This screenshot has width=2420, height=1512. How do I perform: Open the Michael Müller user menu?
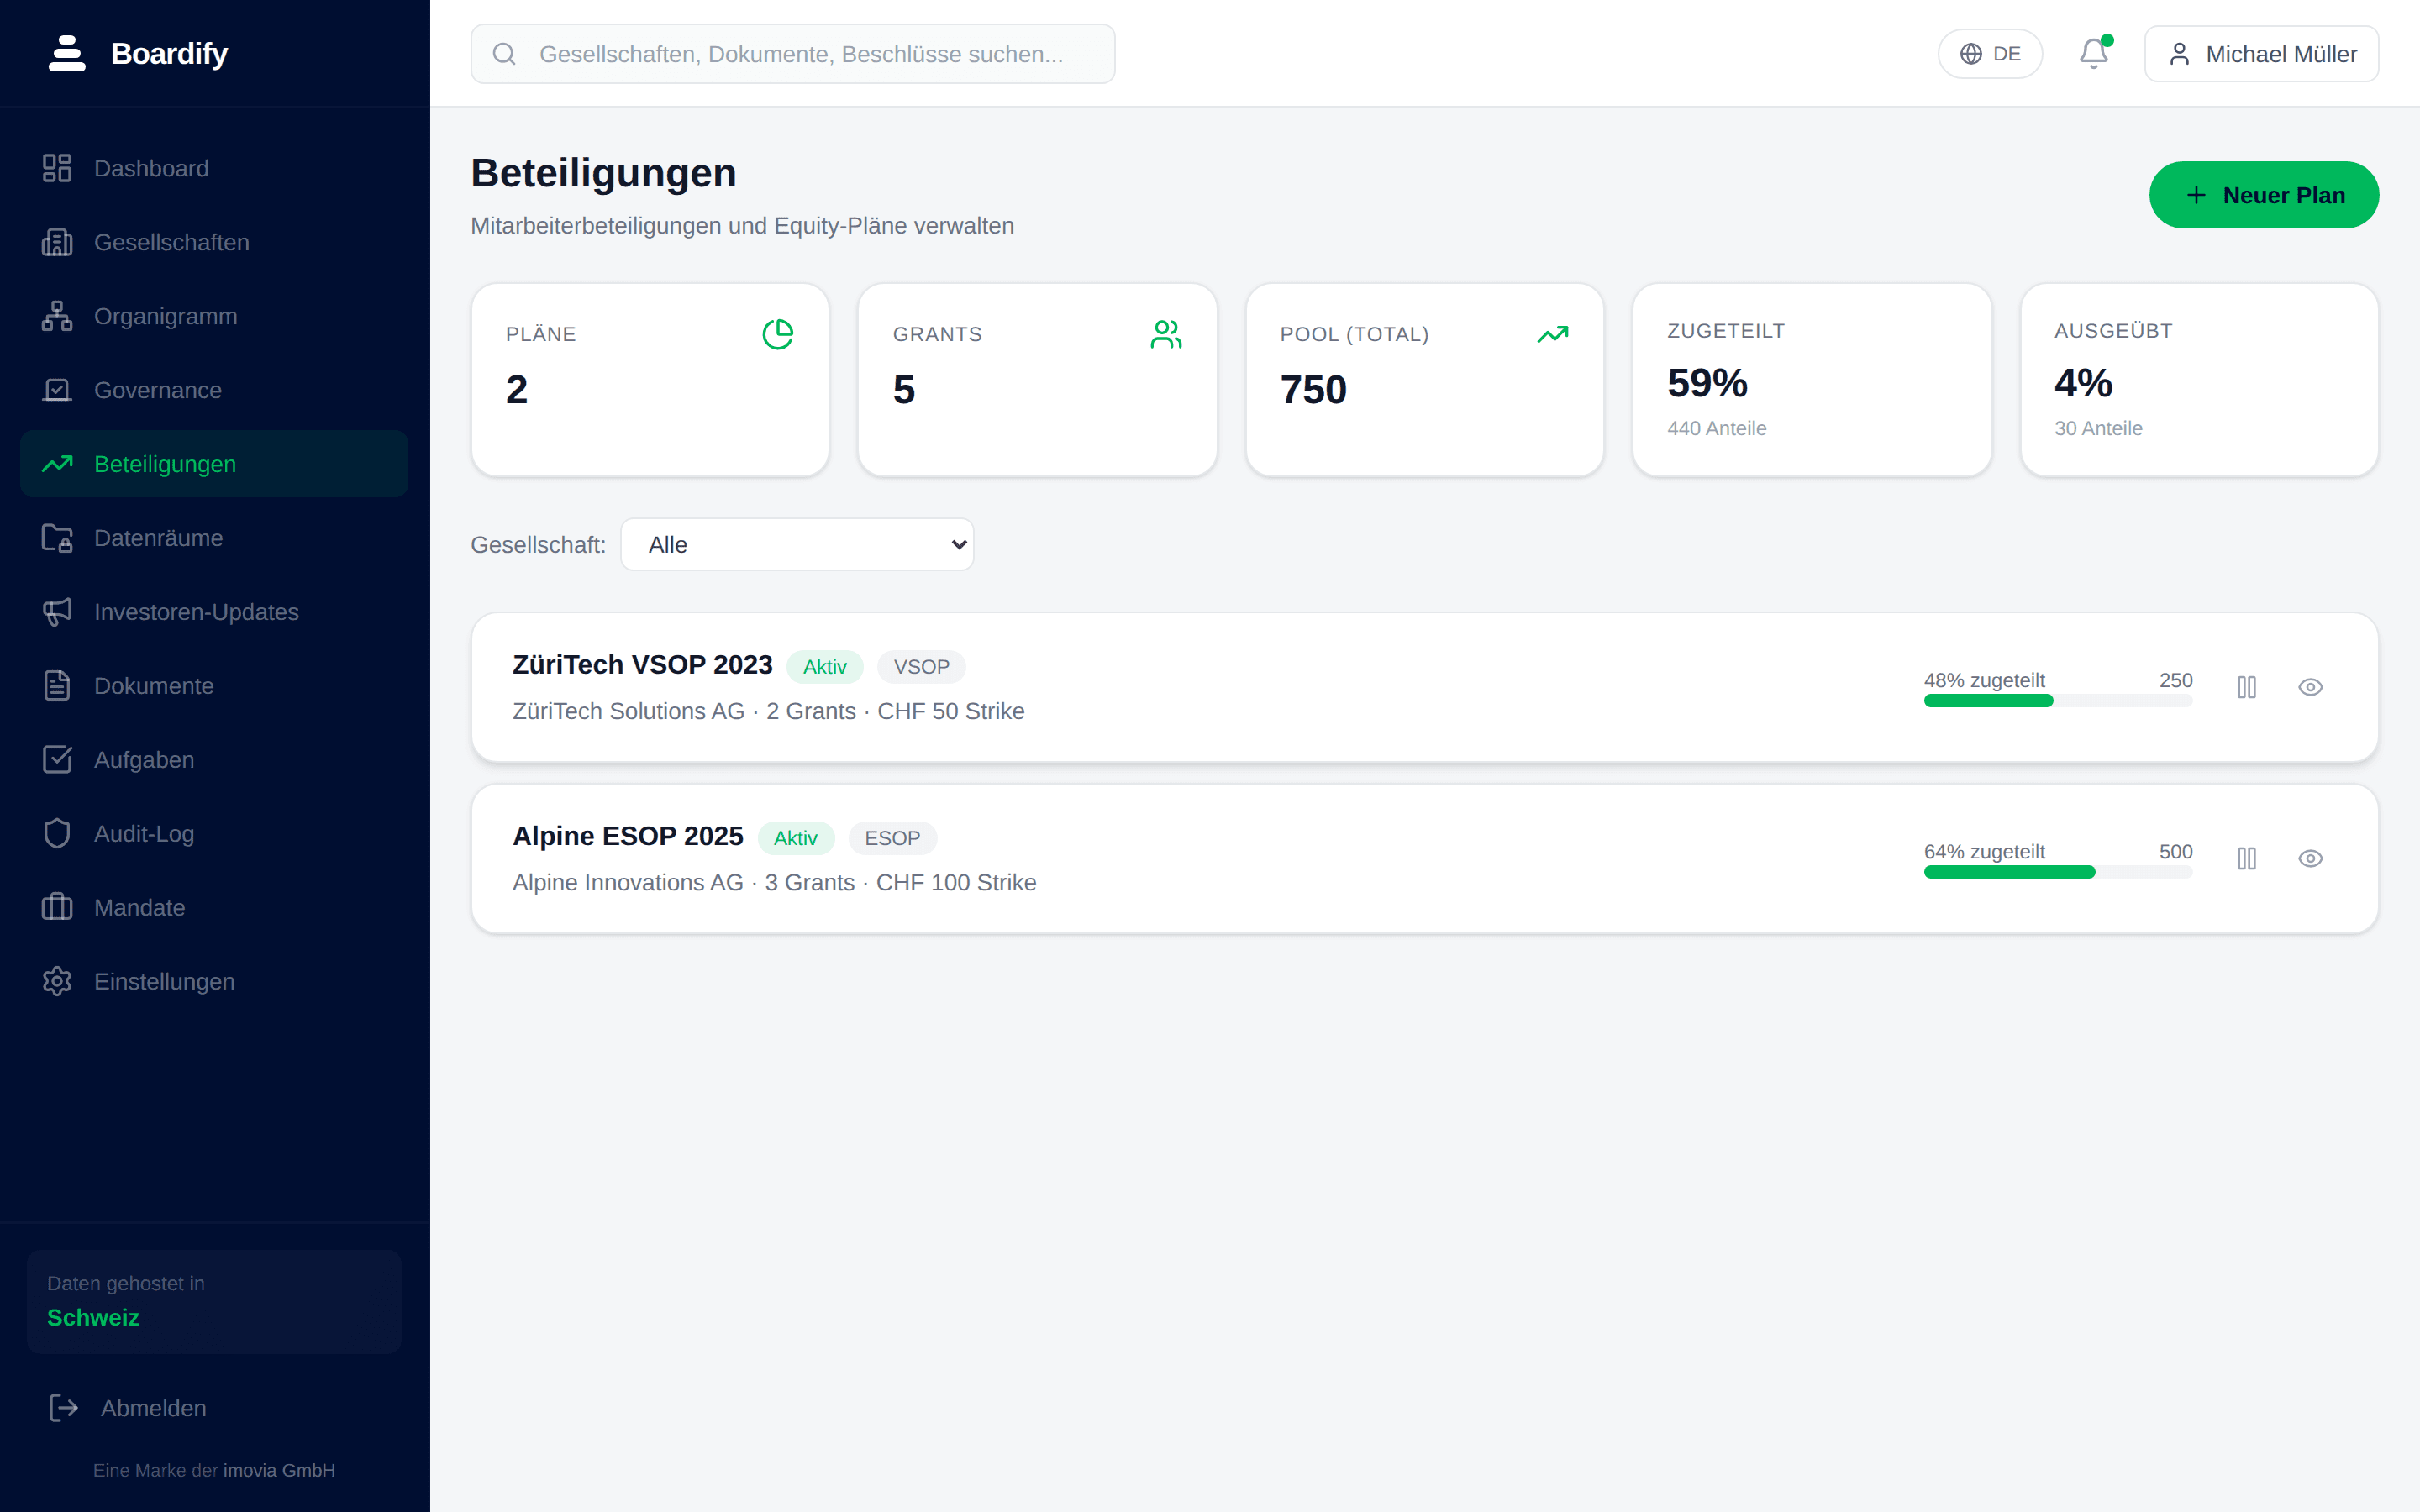[x=2261, y=54]
